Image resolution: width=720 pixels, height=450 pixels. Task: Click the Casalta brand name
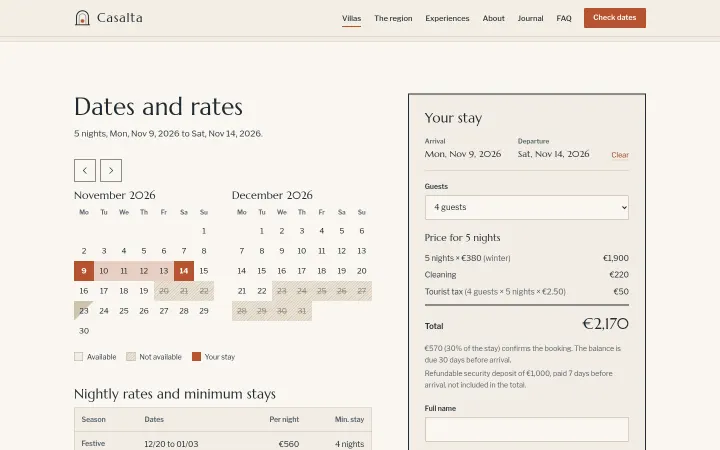point(120,18)
